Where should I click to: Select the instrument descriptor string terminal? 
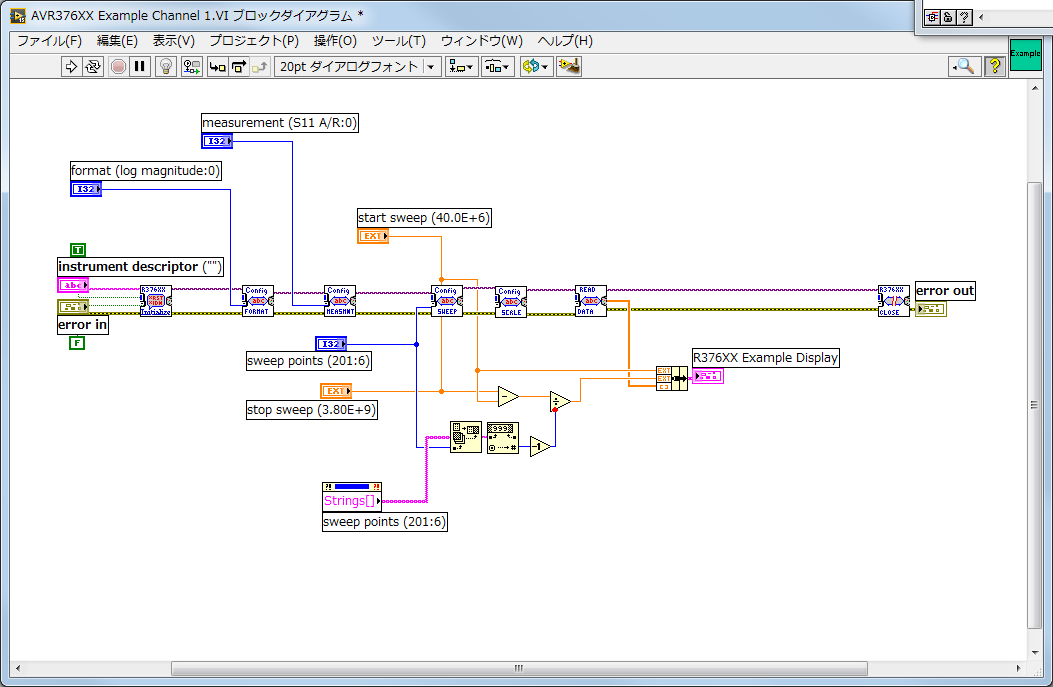click(73, 285)
